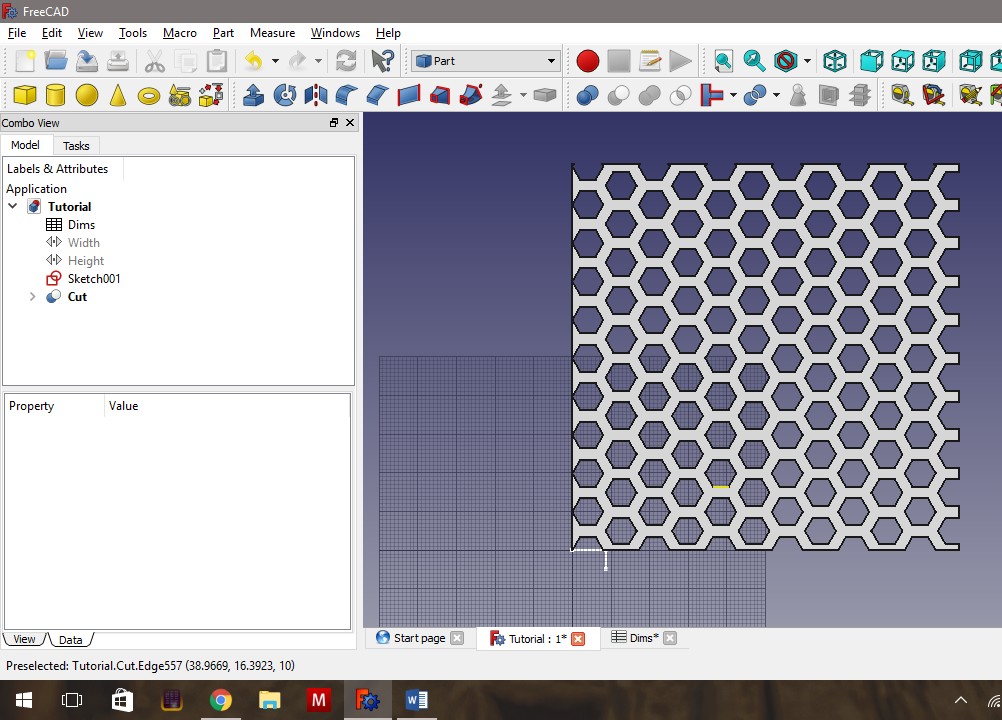Open Chrome from the taskbar

click(221, 700)
